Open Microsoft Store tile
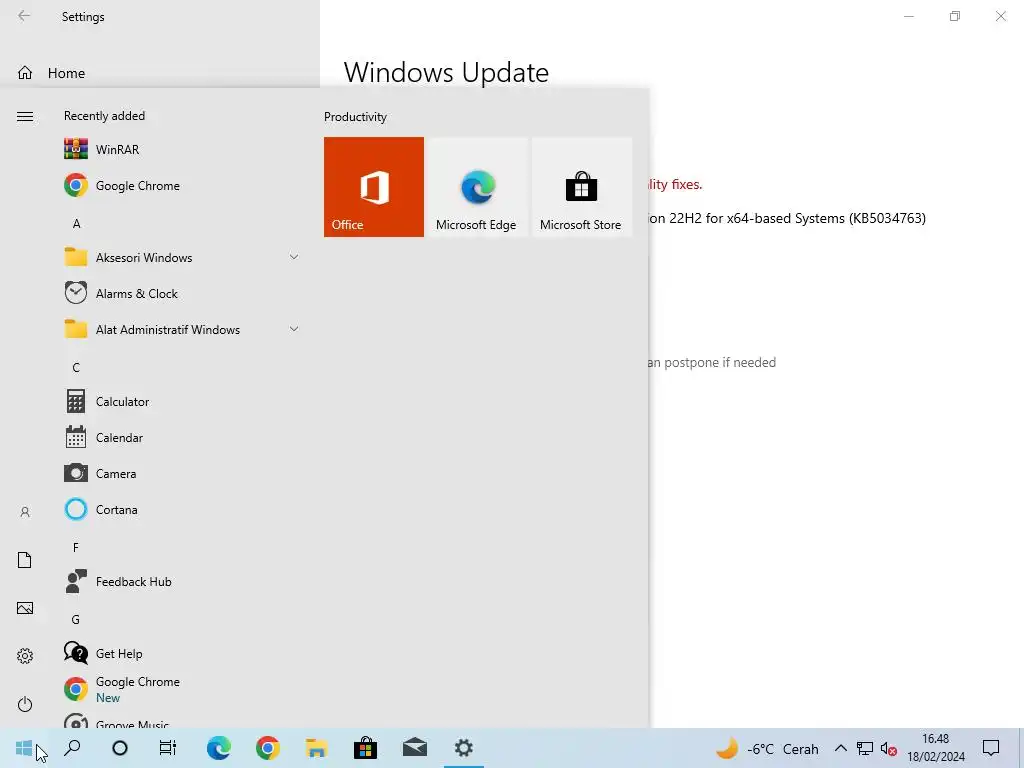This screenshot has width=1024, height=768. [581, 187]
